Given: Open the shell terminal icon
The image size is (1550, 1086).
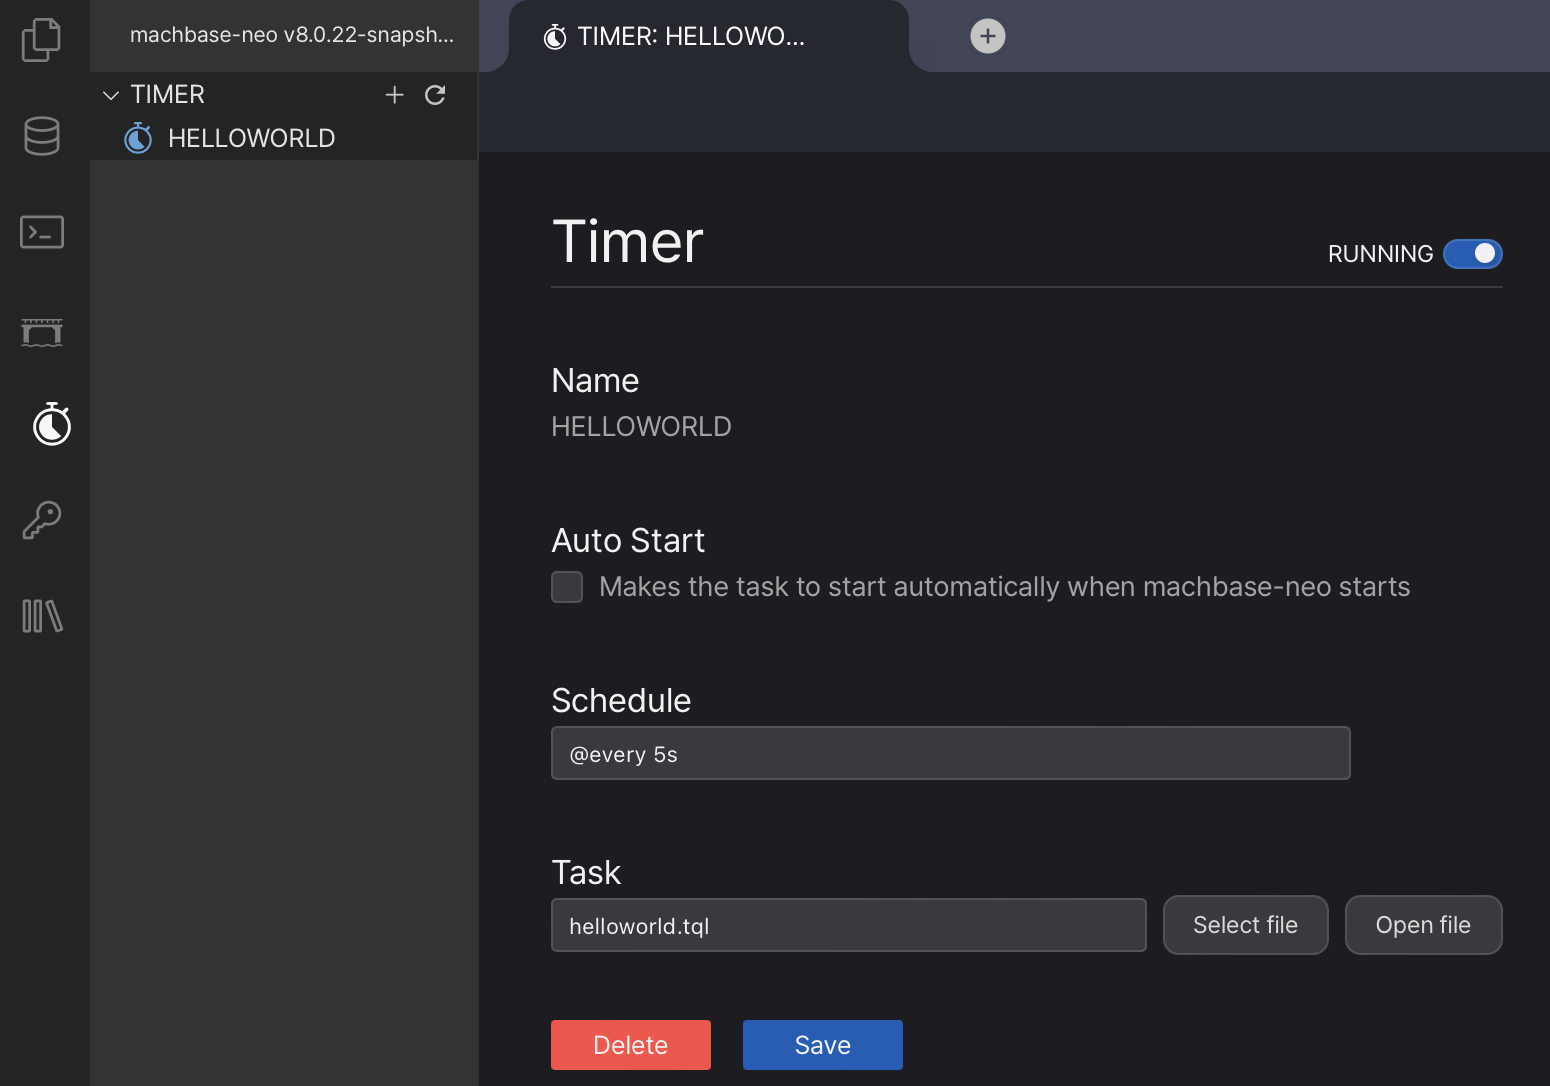Looking at the screenshot, I should pos(41,232).
